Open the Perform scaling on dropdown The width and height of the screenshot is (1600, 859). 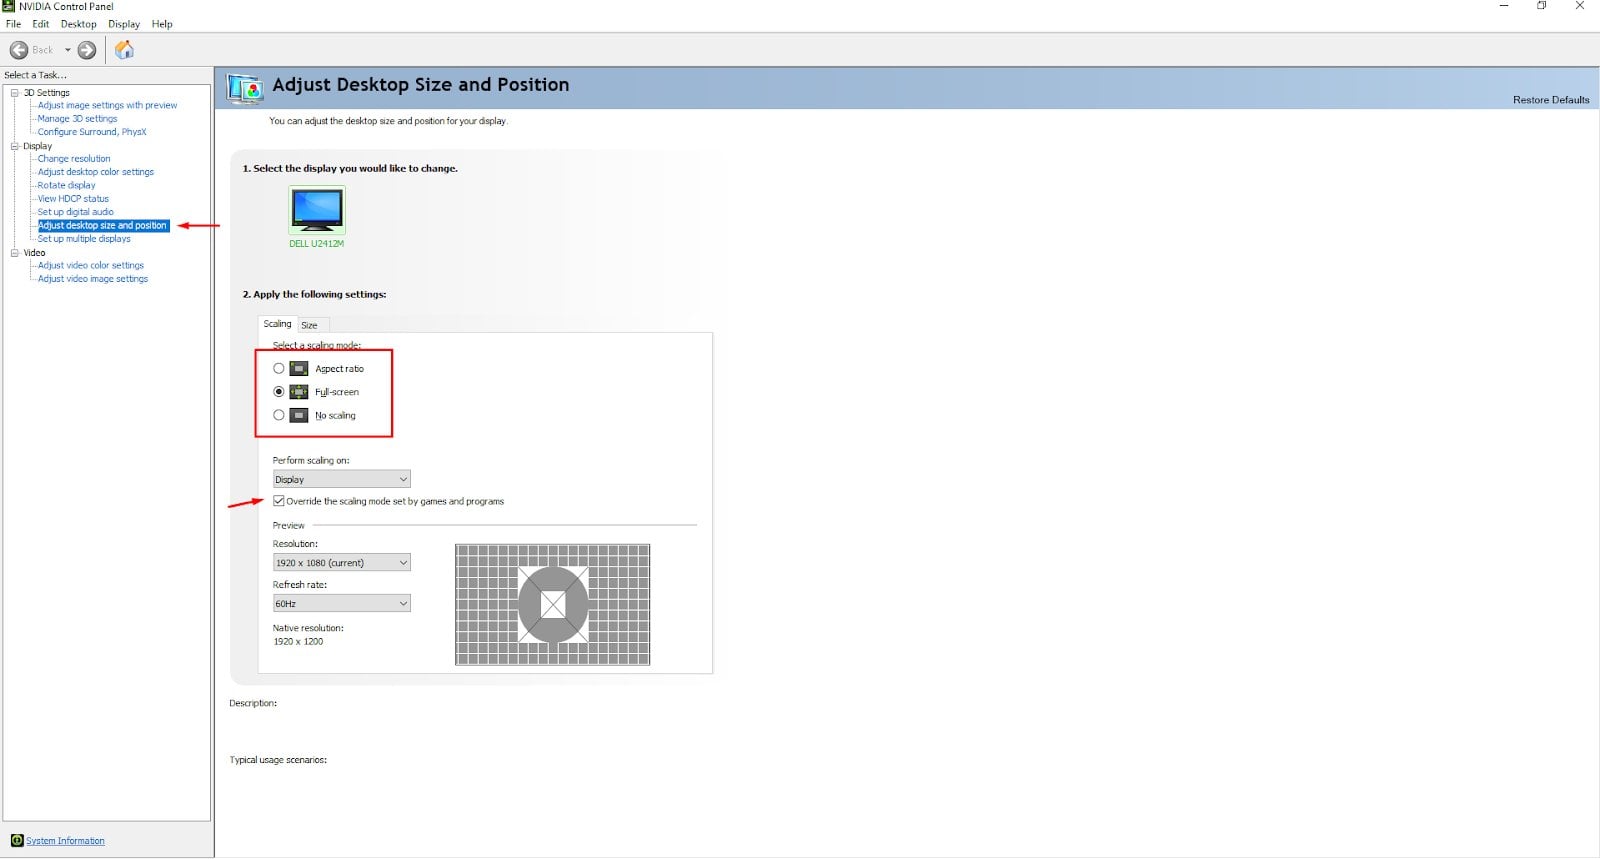[341, 480]
